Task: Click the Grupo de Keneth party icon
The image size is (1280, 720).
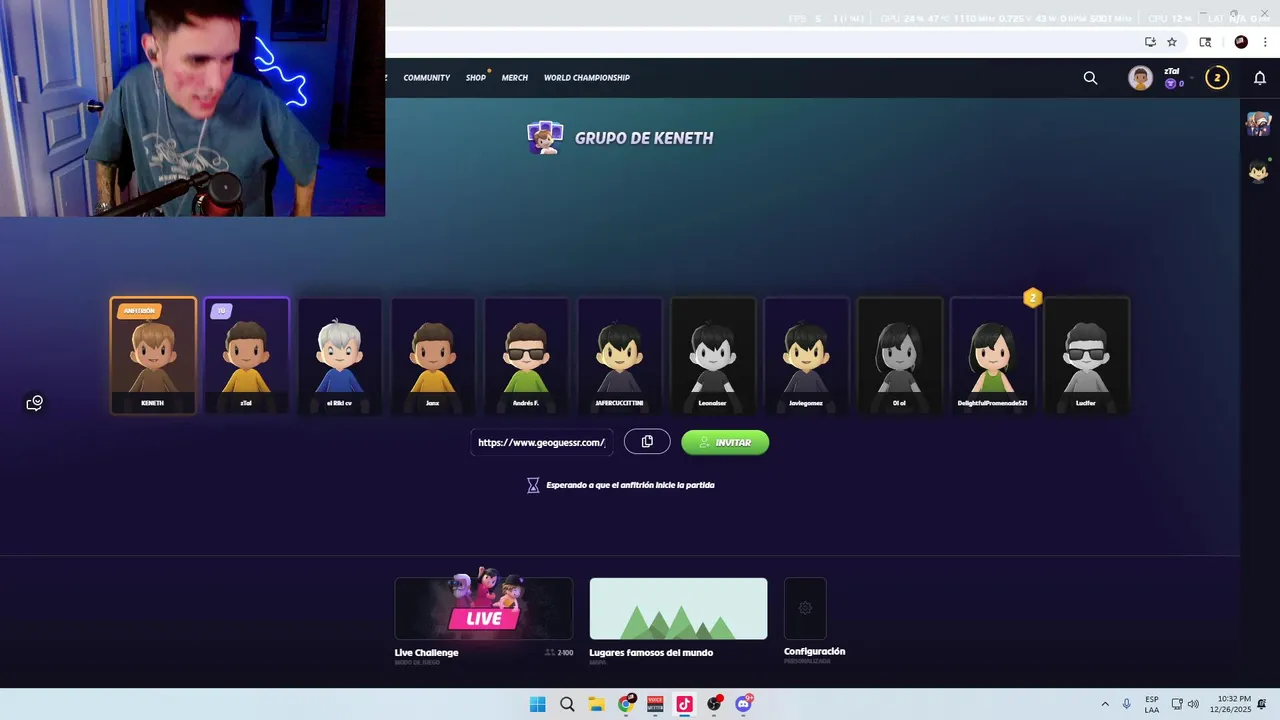Action: [545, 138]
